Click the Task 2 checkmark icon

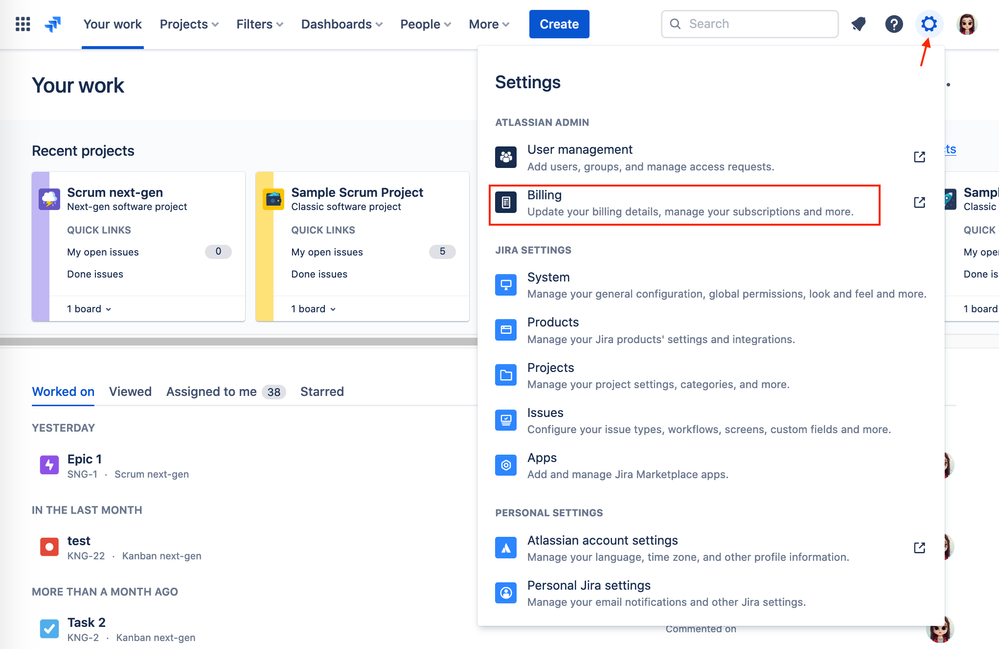49,629
